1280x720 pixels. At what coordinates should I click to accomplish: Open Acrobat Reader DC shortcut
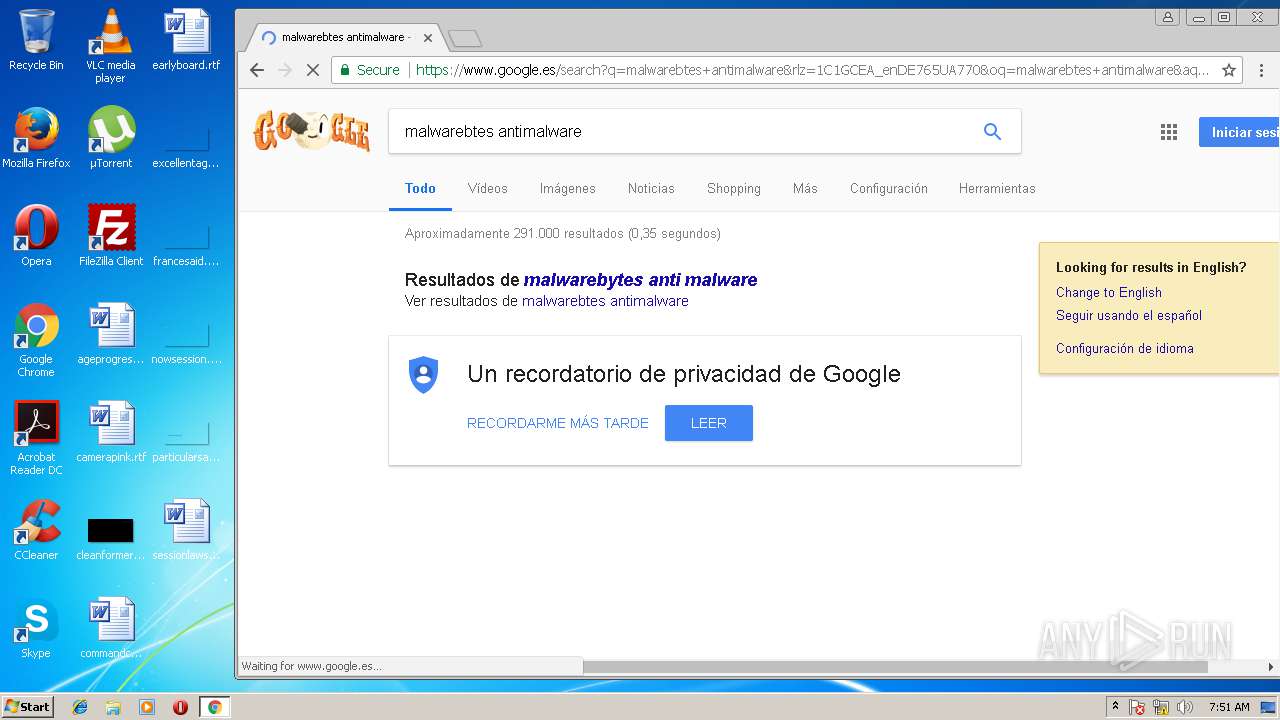36,438
